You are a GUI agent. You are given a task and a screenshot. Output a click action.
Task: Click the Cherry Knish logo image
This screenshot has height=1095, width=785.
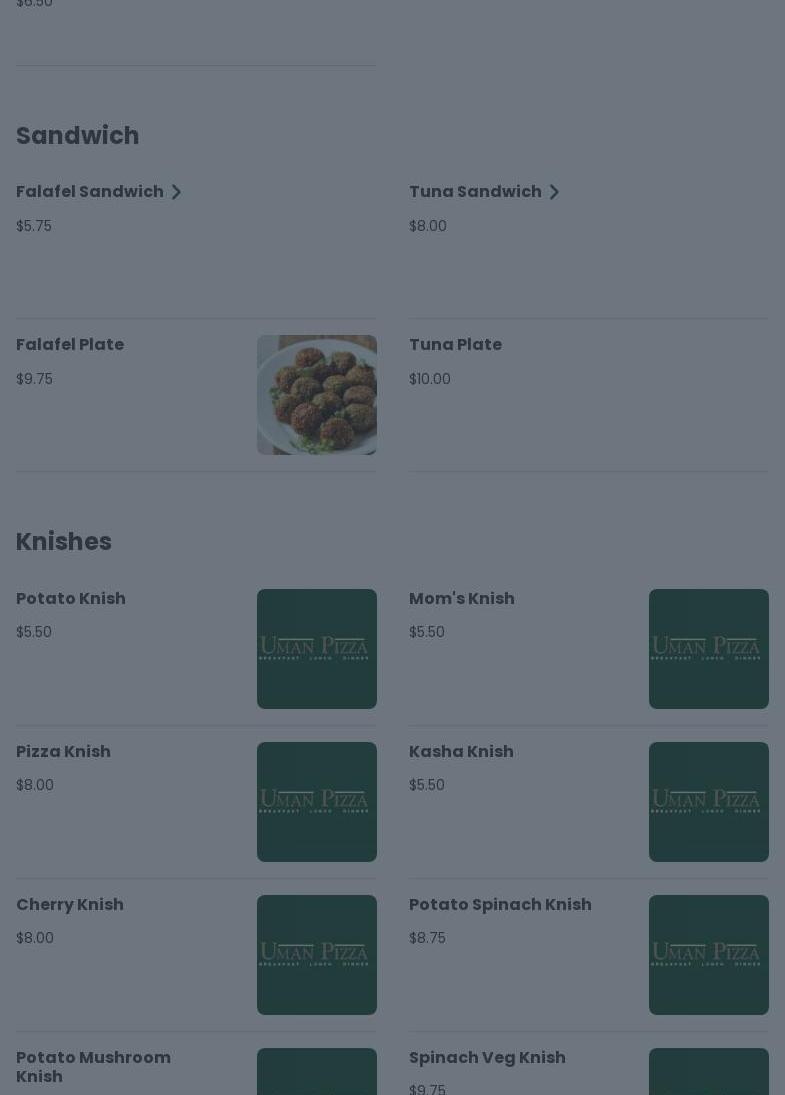[316, 955]
